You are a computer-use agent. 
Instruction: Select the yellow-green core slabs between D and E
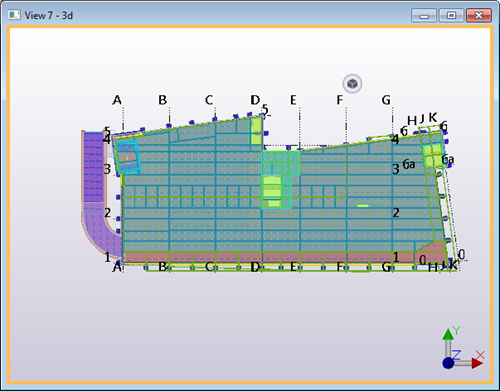click(x=272, y=191)
